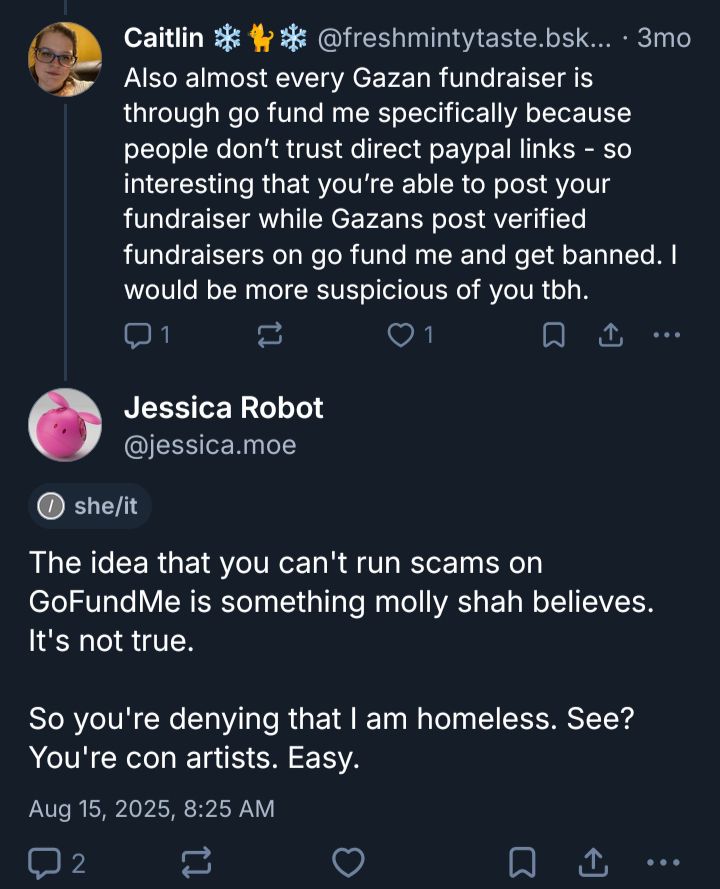This screenshot has height=889, width=720.
Task: Like Jessica Robot's post
Action: pyautogui.click(x=347, y=861)
